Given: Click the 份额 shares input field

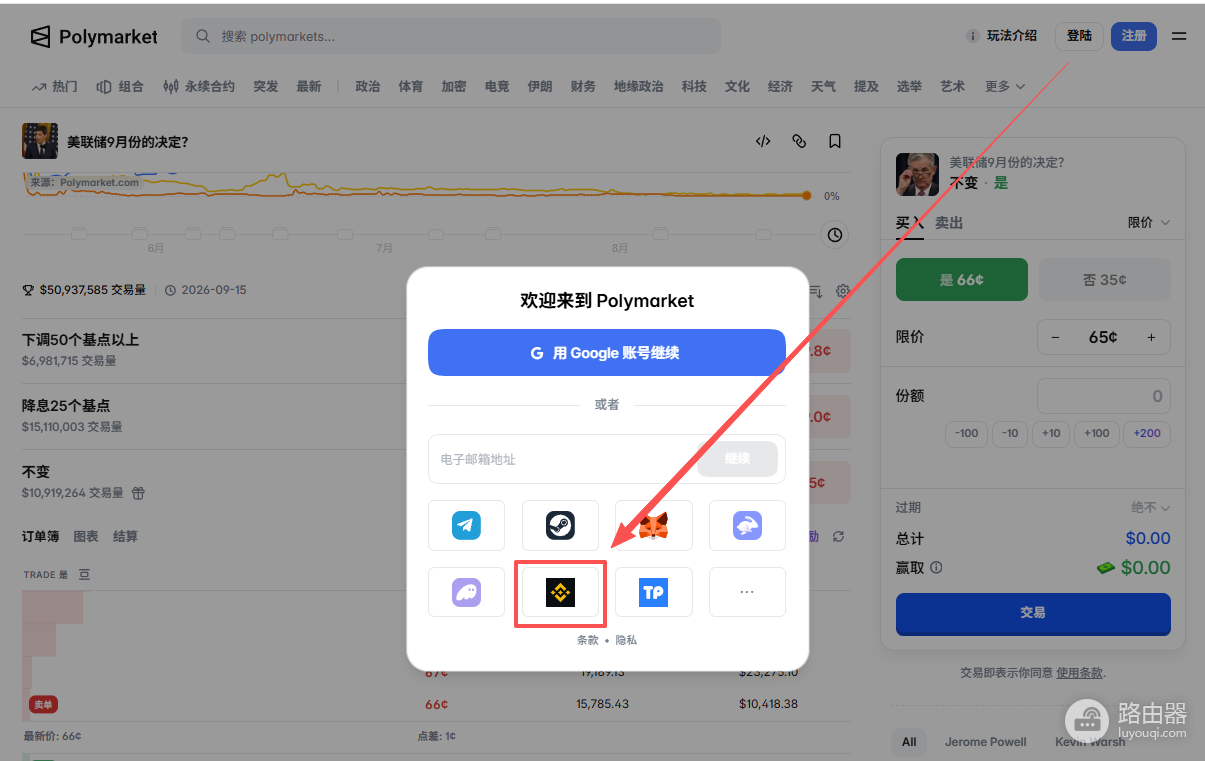Looking at the screenshot, I should coord(1104,396).
